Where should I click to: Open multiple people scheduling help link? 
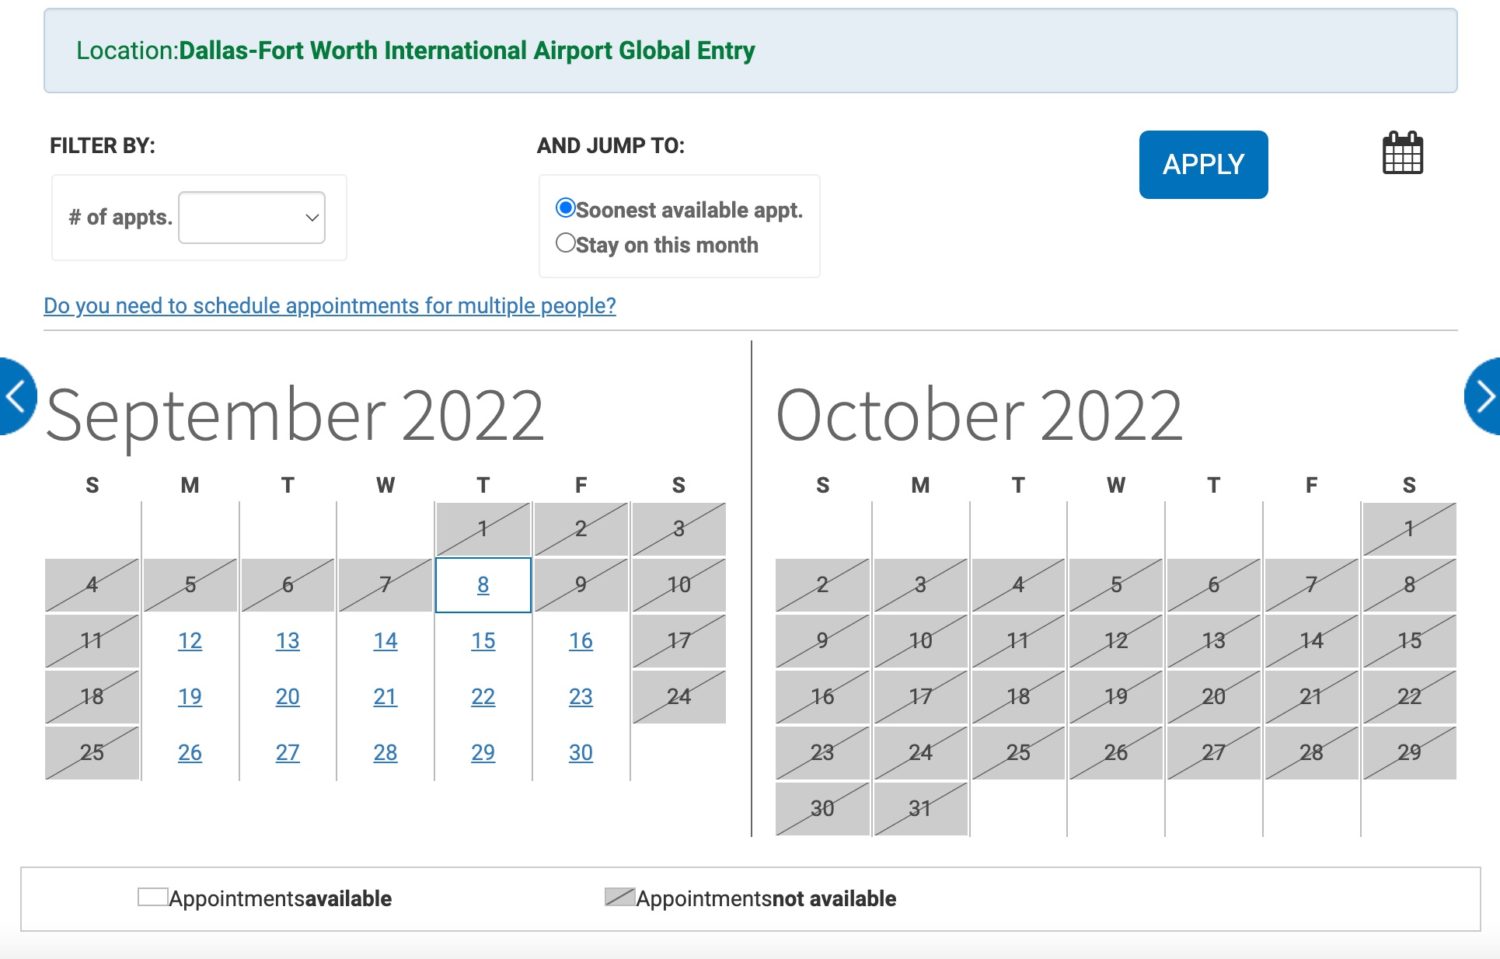tap(330, 306)
